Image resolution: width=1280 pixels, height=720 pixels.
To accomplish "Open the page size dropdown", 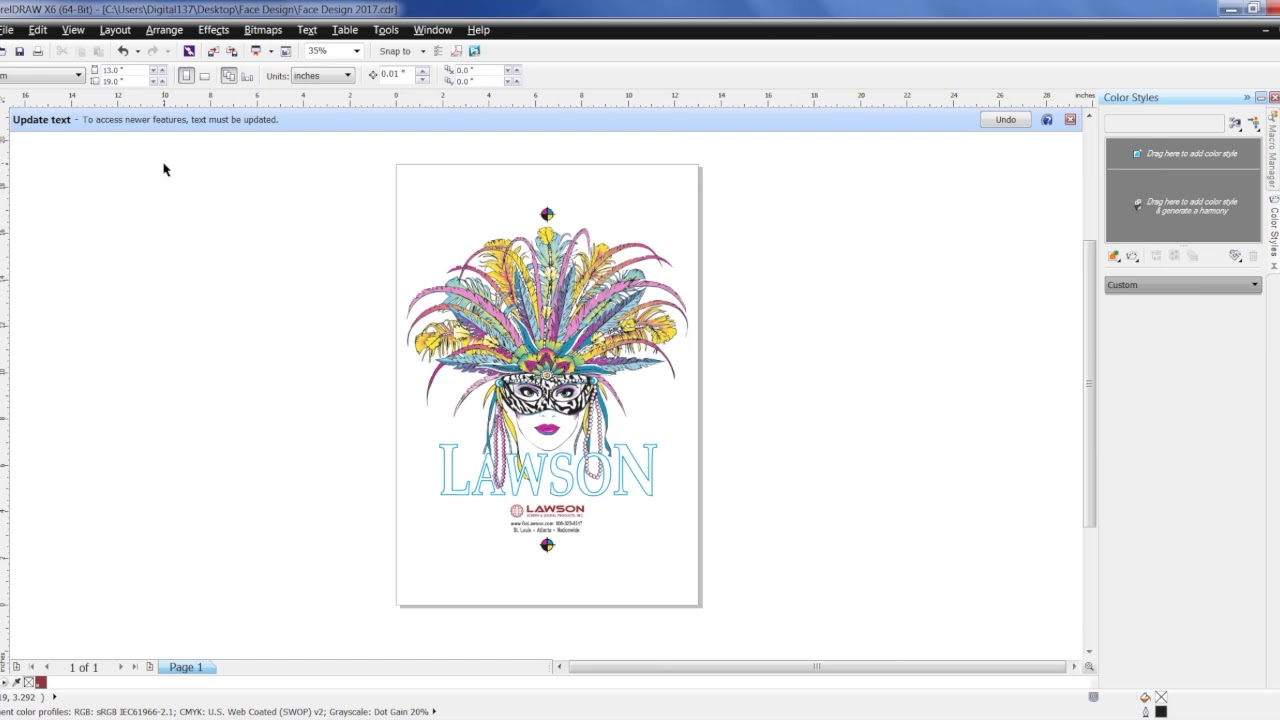I will tap(78, 76).
